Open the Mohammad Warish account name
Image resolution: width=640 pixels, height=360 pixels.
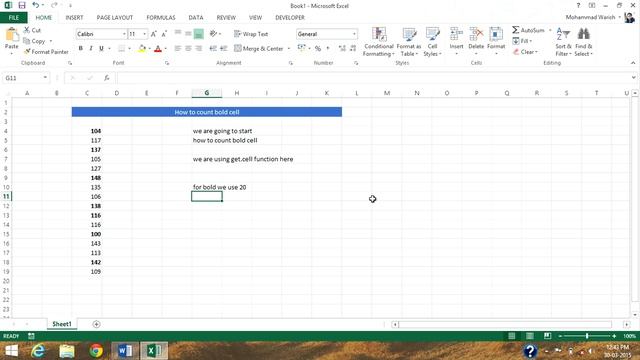click(590, 17)
